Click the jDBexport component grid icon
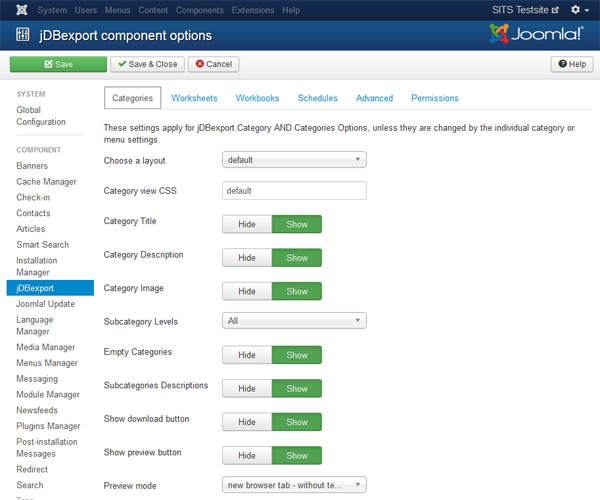The image size is (600, 500). click(22, 35)
